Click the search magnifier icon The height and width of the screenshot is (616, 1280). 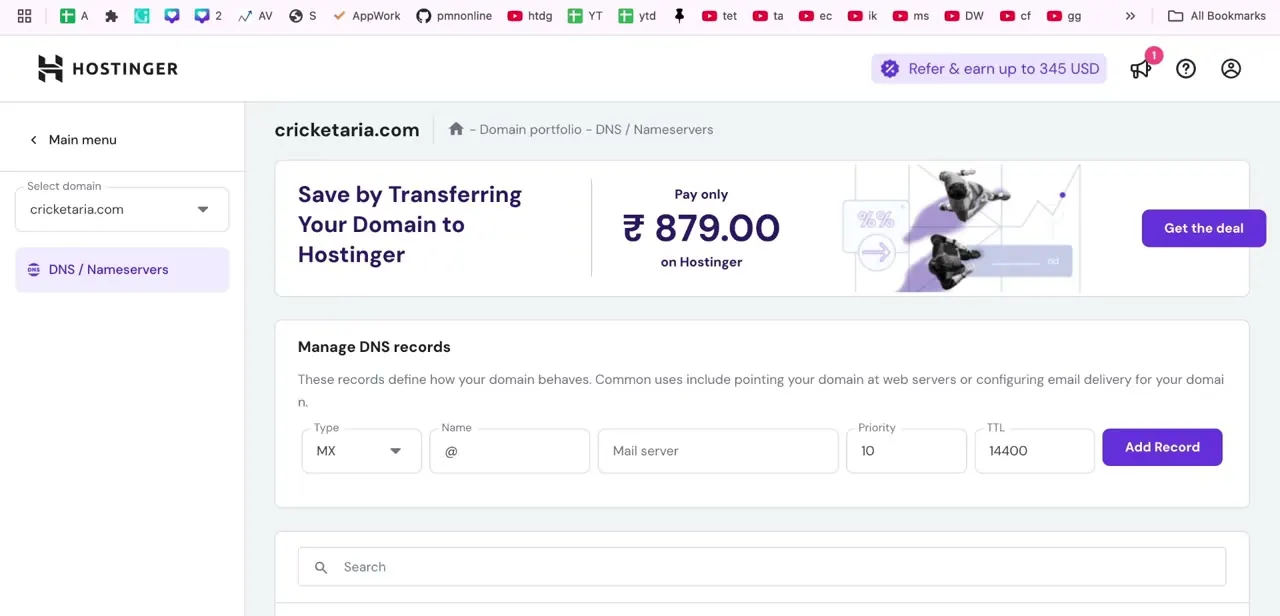321,567
